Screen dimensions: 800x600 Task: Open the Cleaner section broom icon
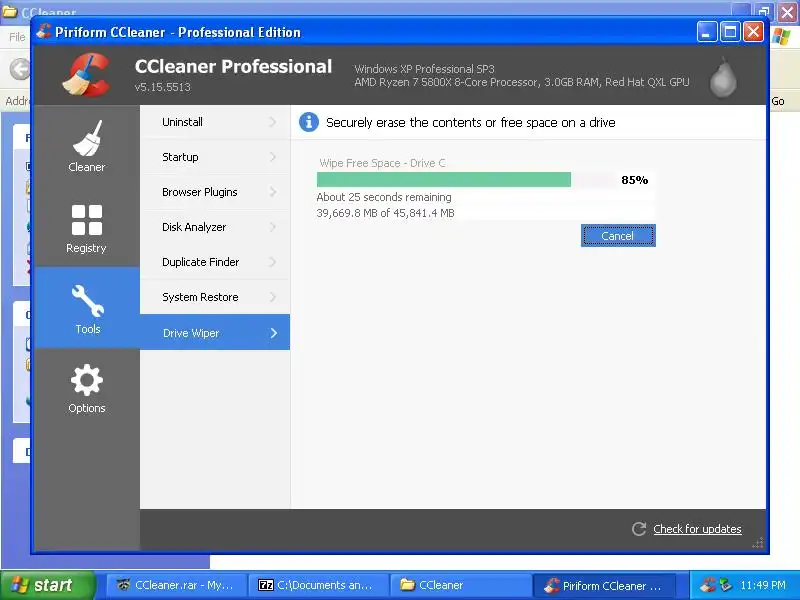(87, 138)
